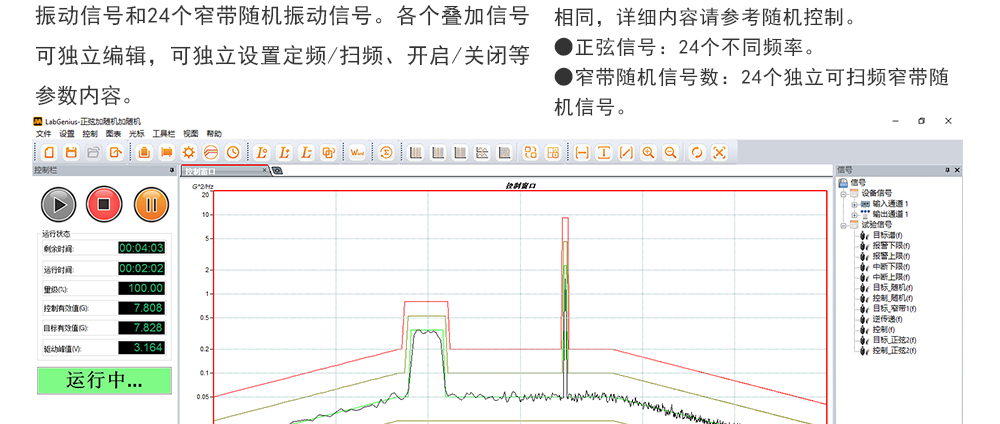Pause the test with orange button
This screenshot has height=424, width=1000.
coord(150,205)
